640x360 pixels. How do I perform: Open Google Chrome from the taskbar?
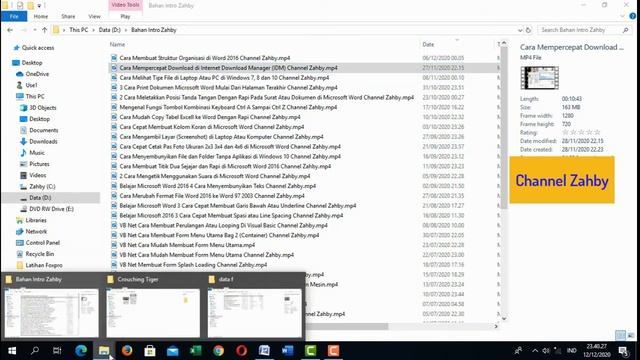point(218,351)
